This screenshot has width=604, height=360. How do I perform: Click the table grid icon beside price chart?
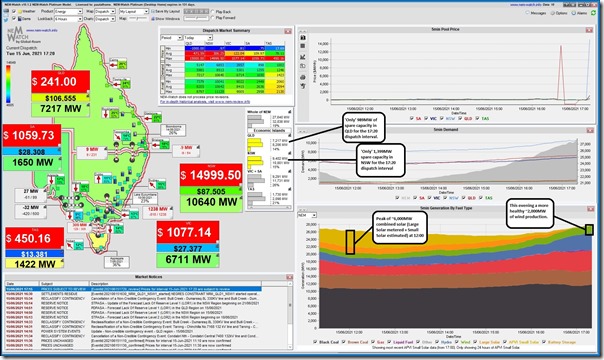click(303, 46)
